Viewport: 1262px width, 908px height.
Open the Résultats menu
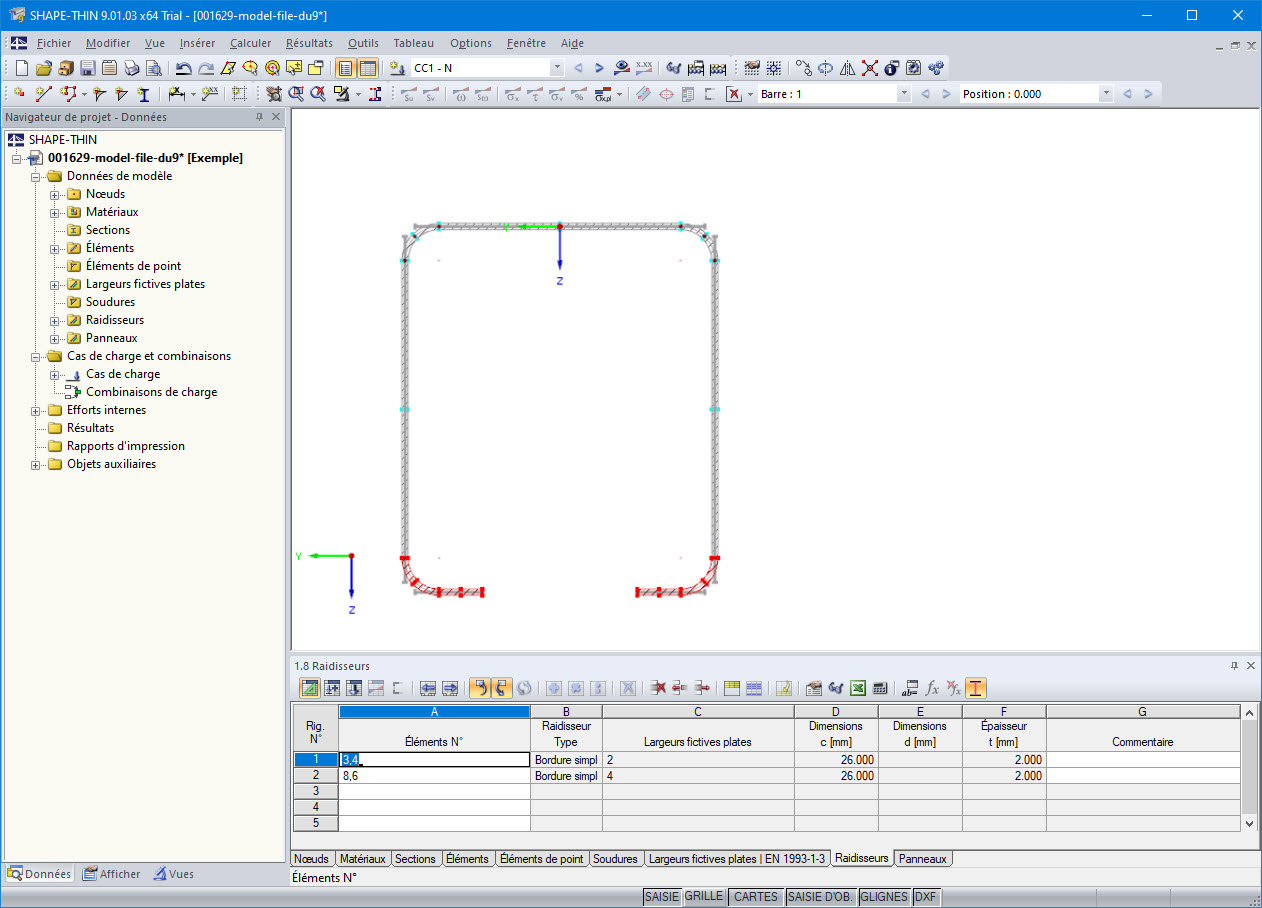point(310,43)
